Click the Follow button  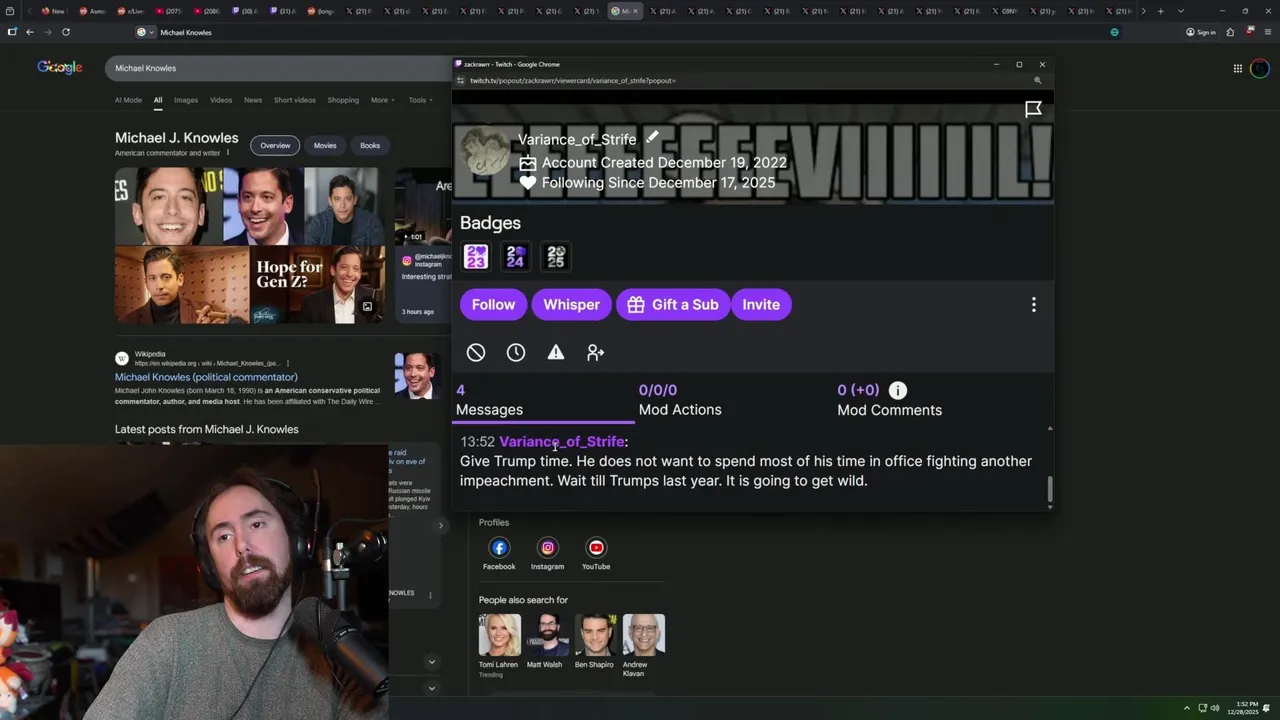tap(493, 305)
